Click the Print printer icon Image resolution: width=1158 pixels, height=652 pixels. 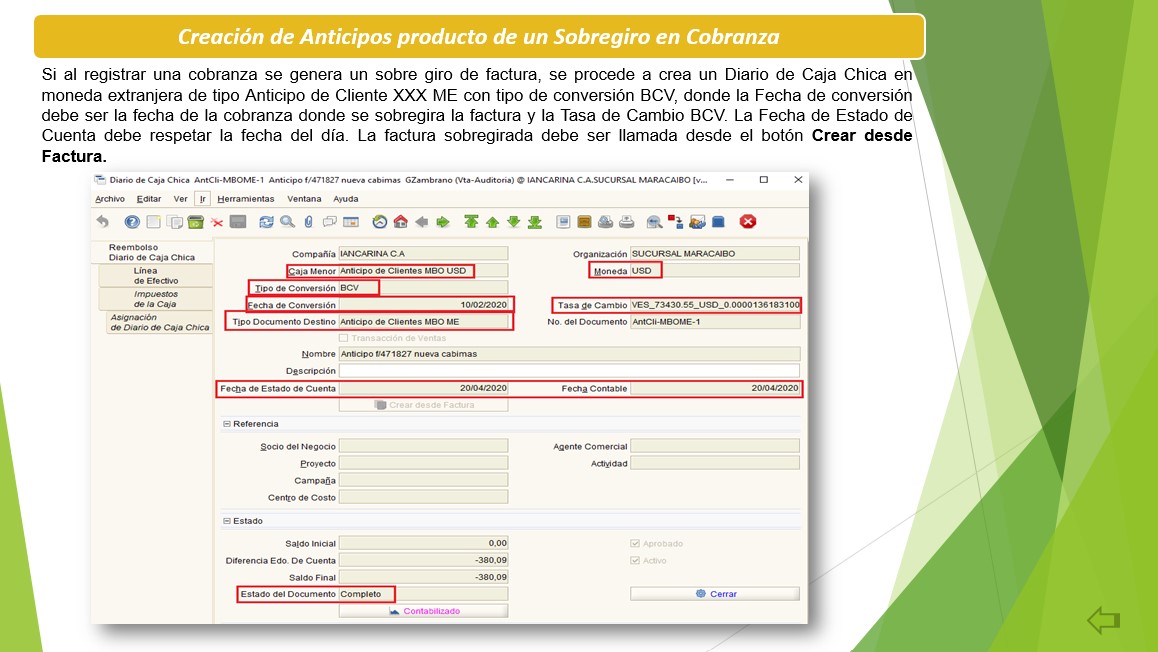point(626,222)
